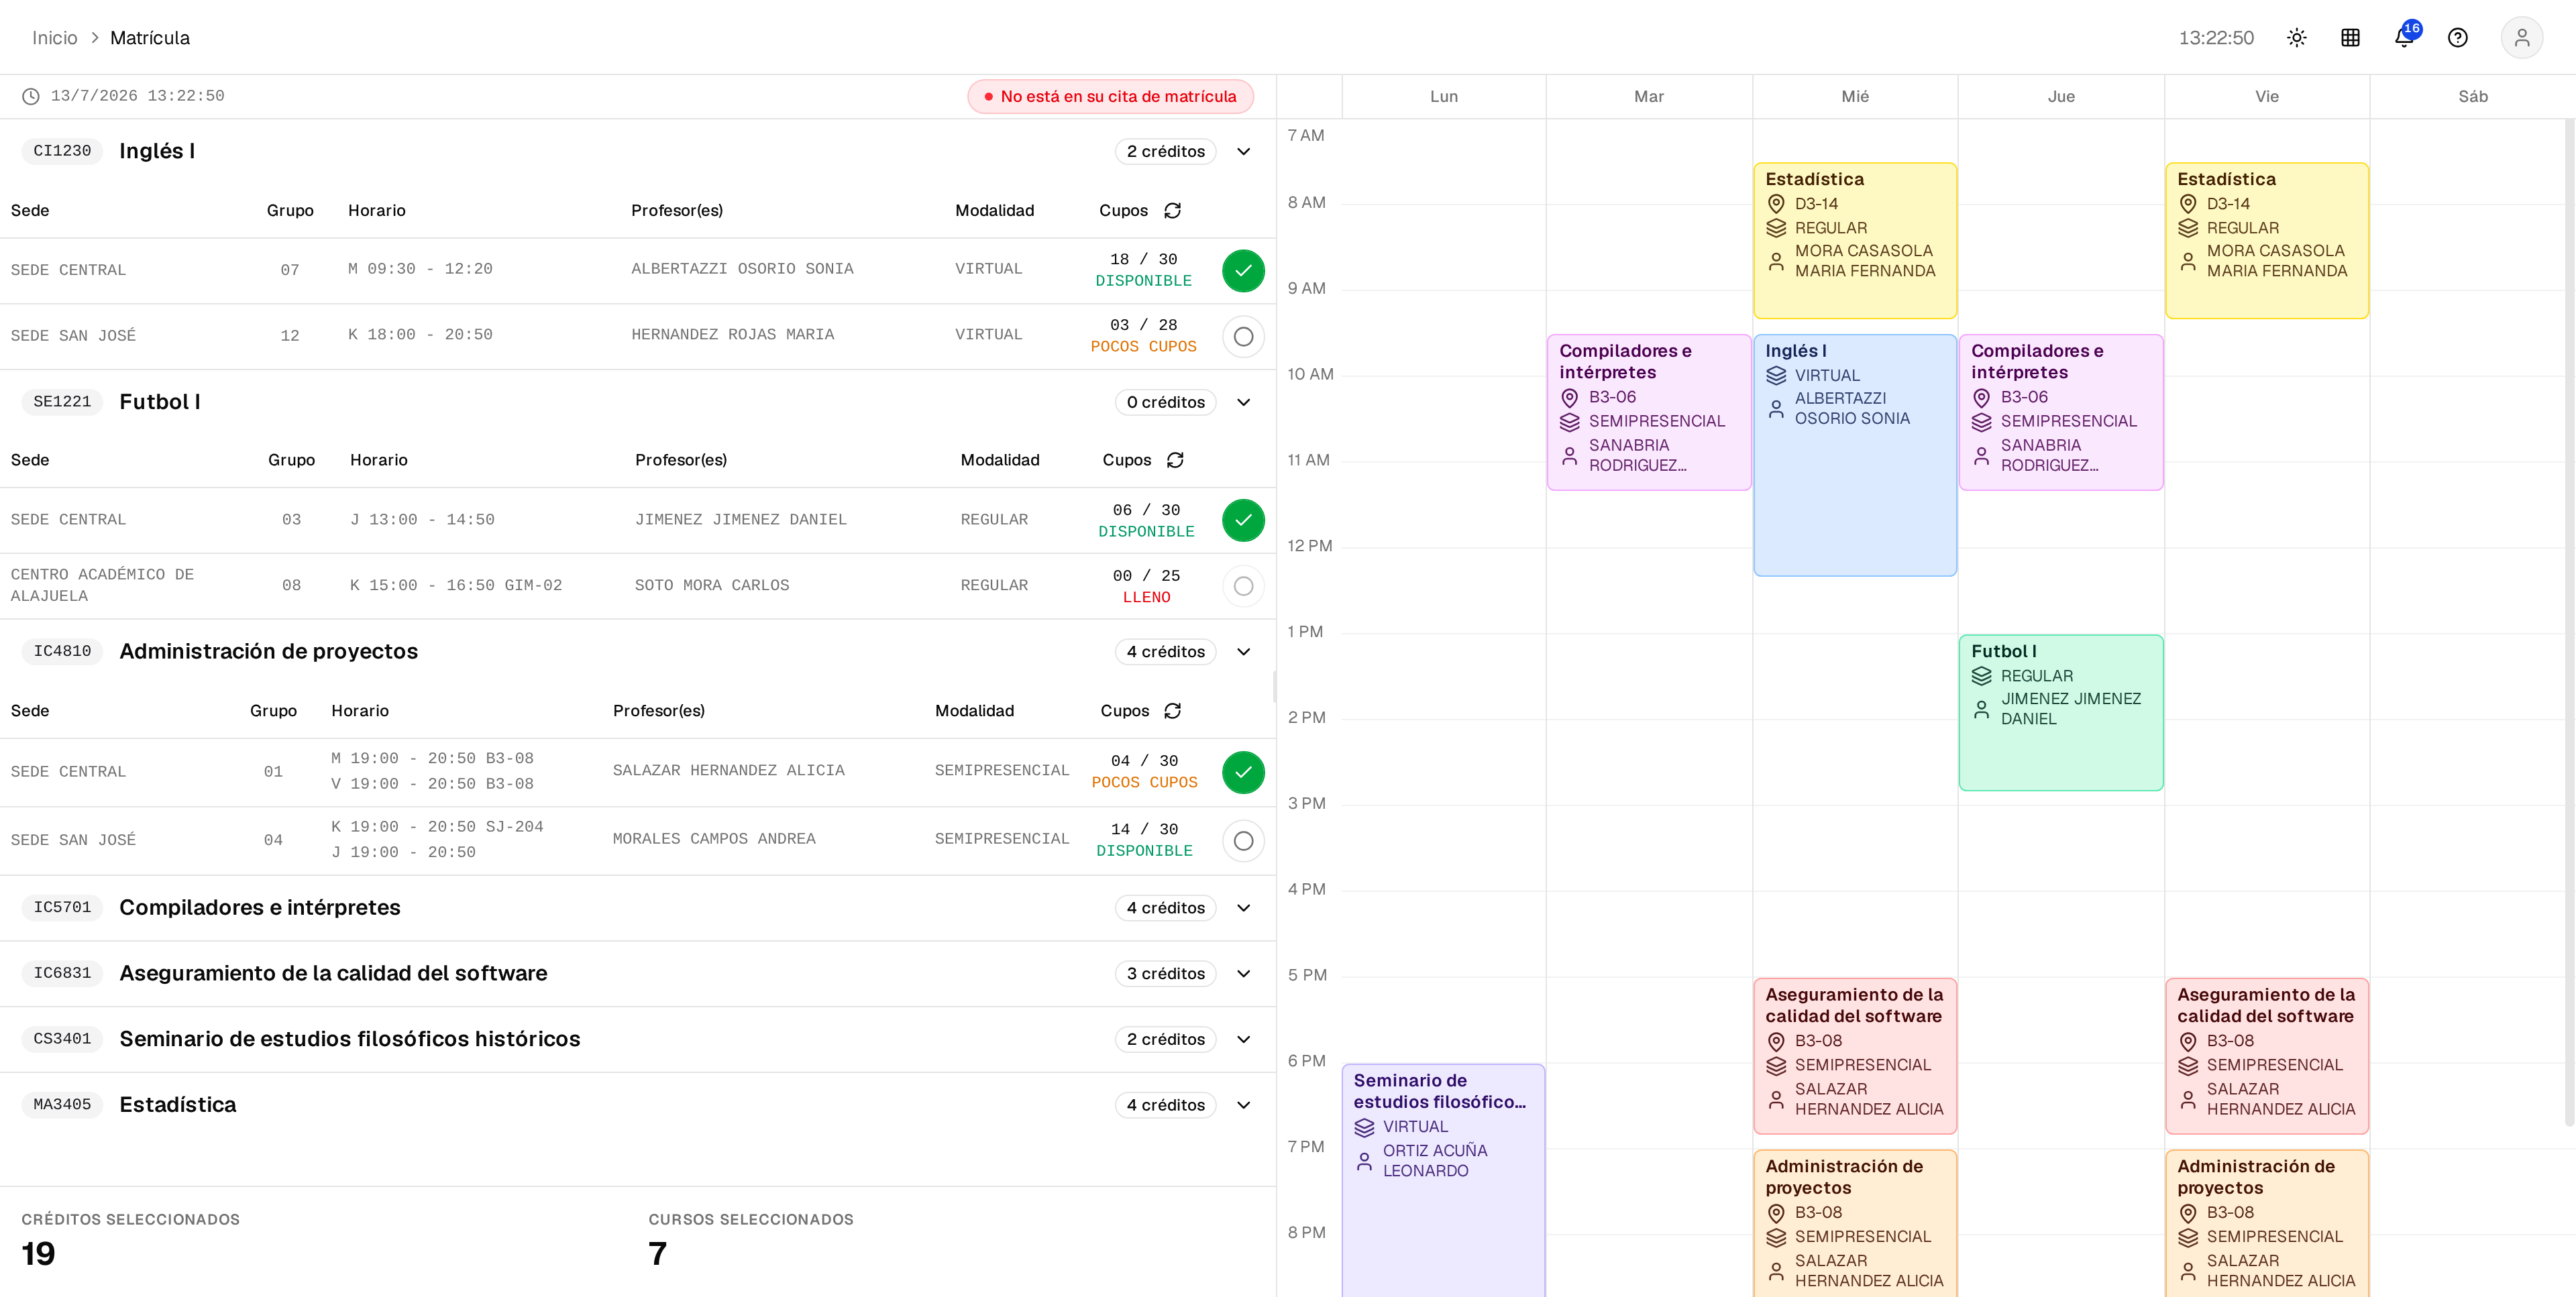Go to Inicio breadcrumb
Viewport: 2576px width, 1297px height.
tap(54, 38)
